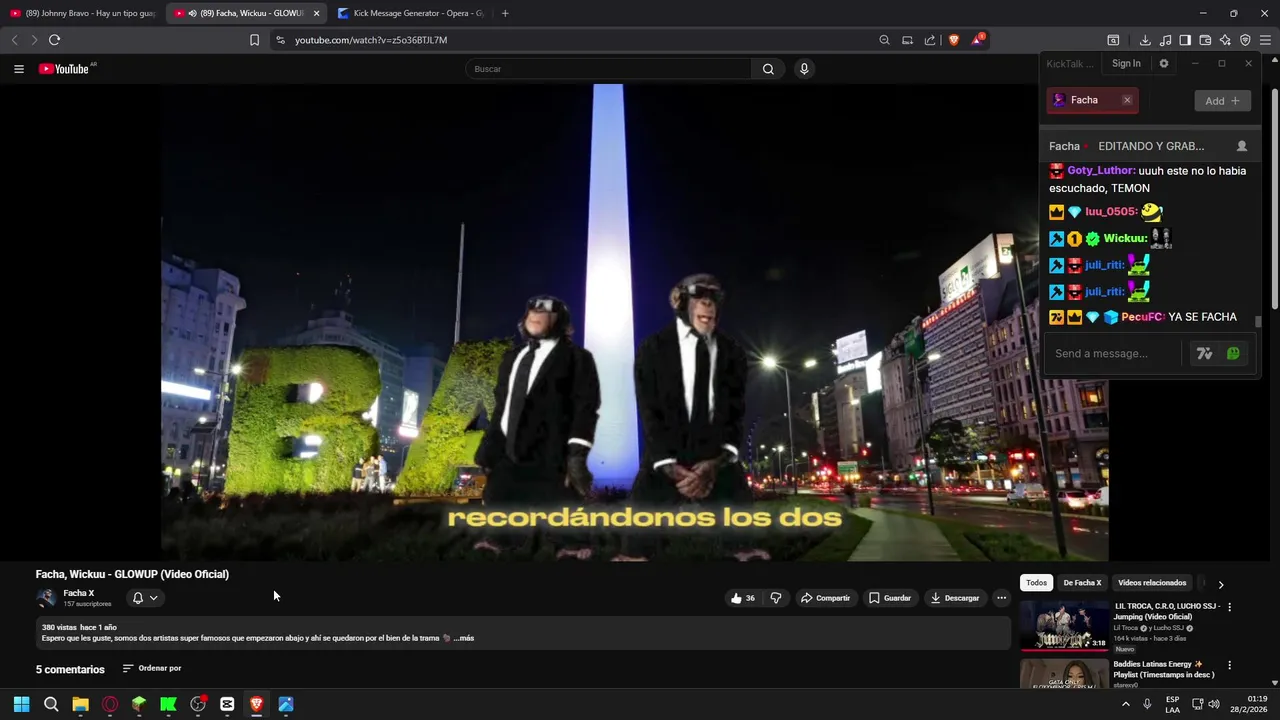Open the zoom-out magnifier in address bar
The height and width of the screenshot is (720, 1280).
click(884, 40)
